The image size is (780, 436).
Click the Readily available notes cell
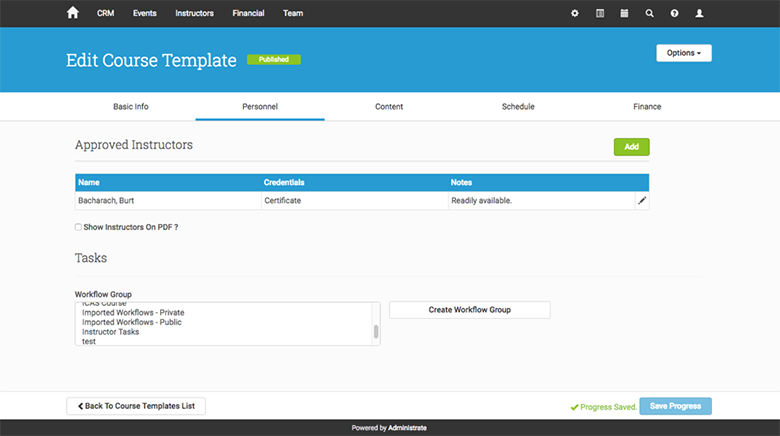[x=542, y=201]
